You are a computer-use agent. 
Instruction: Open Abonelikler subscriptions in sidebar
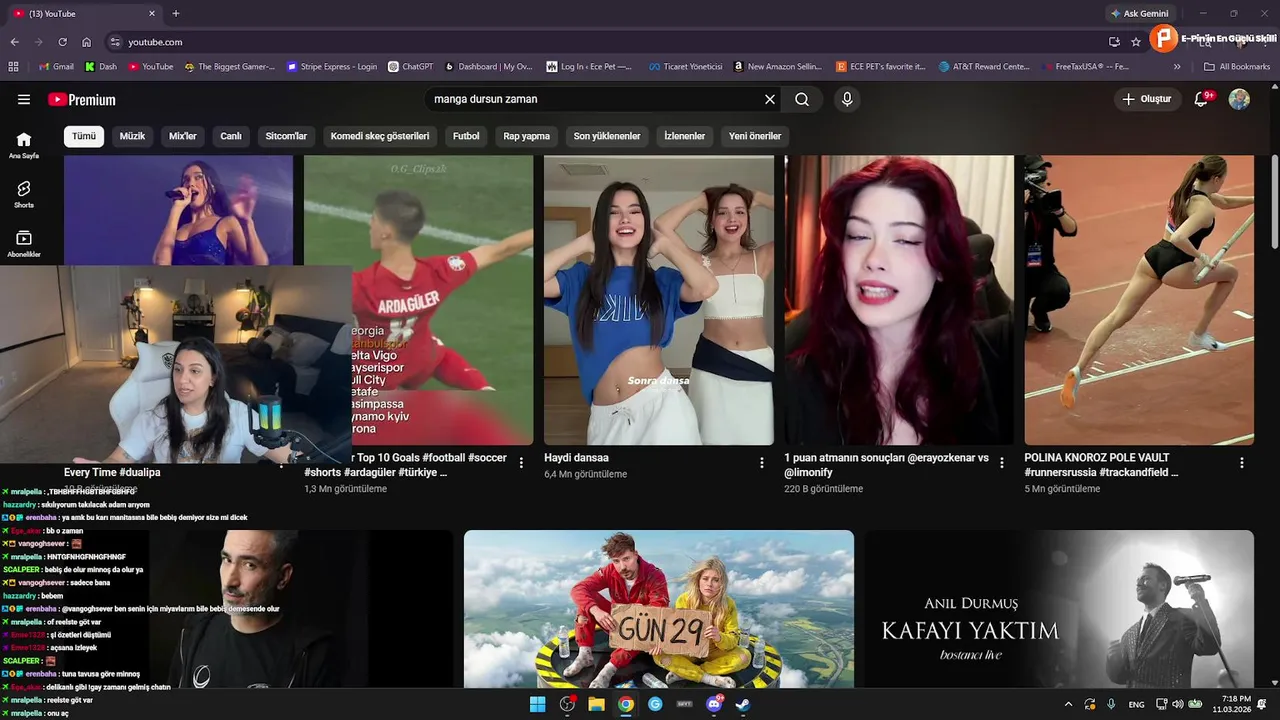[x=24, y=243]
